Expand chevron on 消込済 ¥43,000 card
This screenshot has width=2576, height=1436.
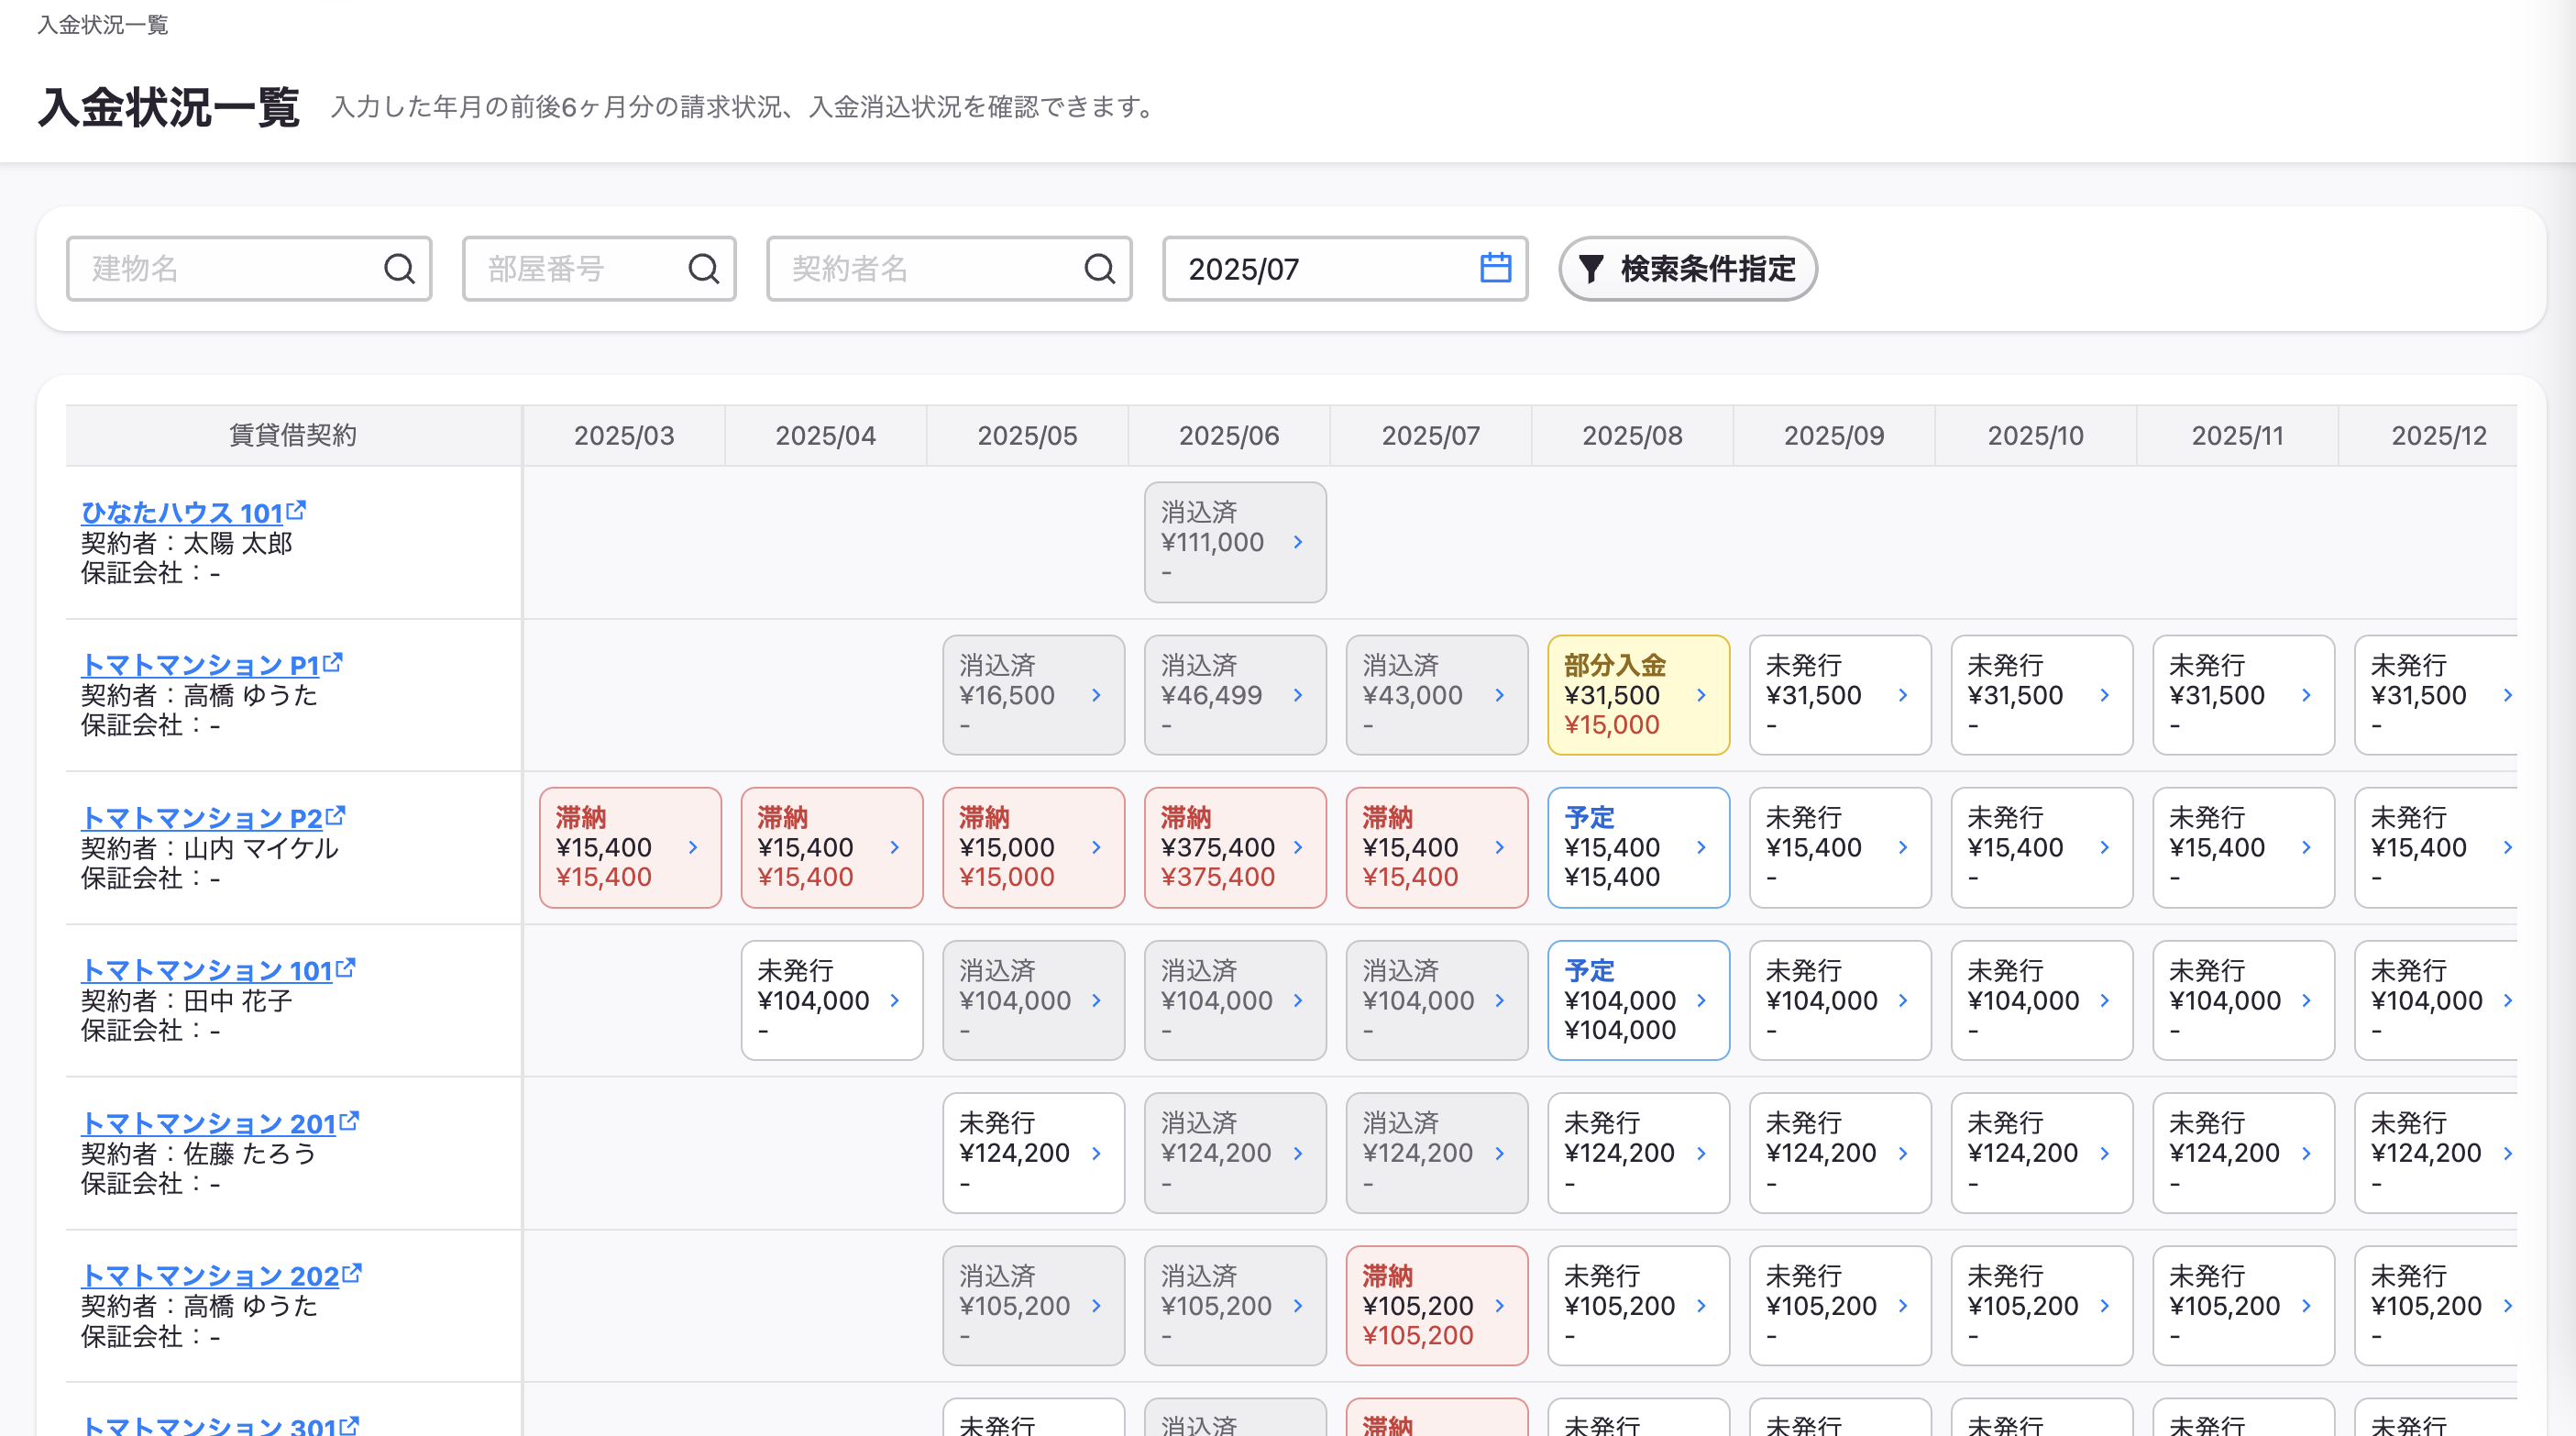1500,695
